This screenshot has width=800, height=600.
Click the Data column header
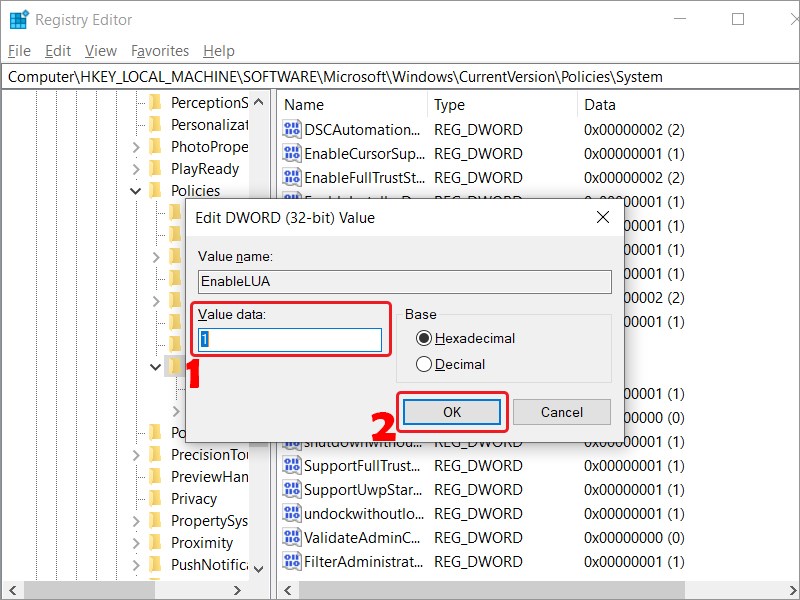(x=600, y=104)
